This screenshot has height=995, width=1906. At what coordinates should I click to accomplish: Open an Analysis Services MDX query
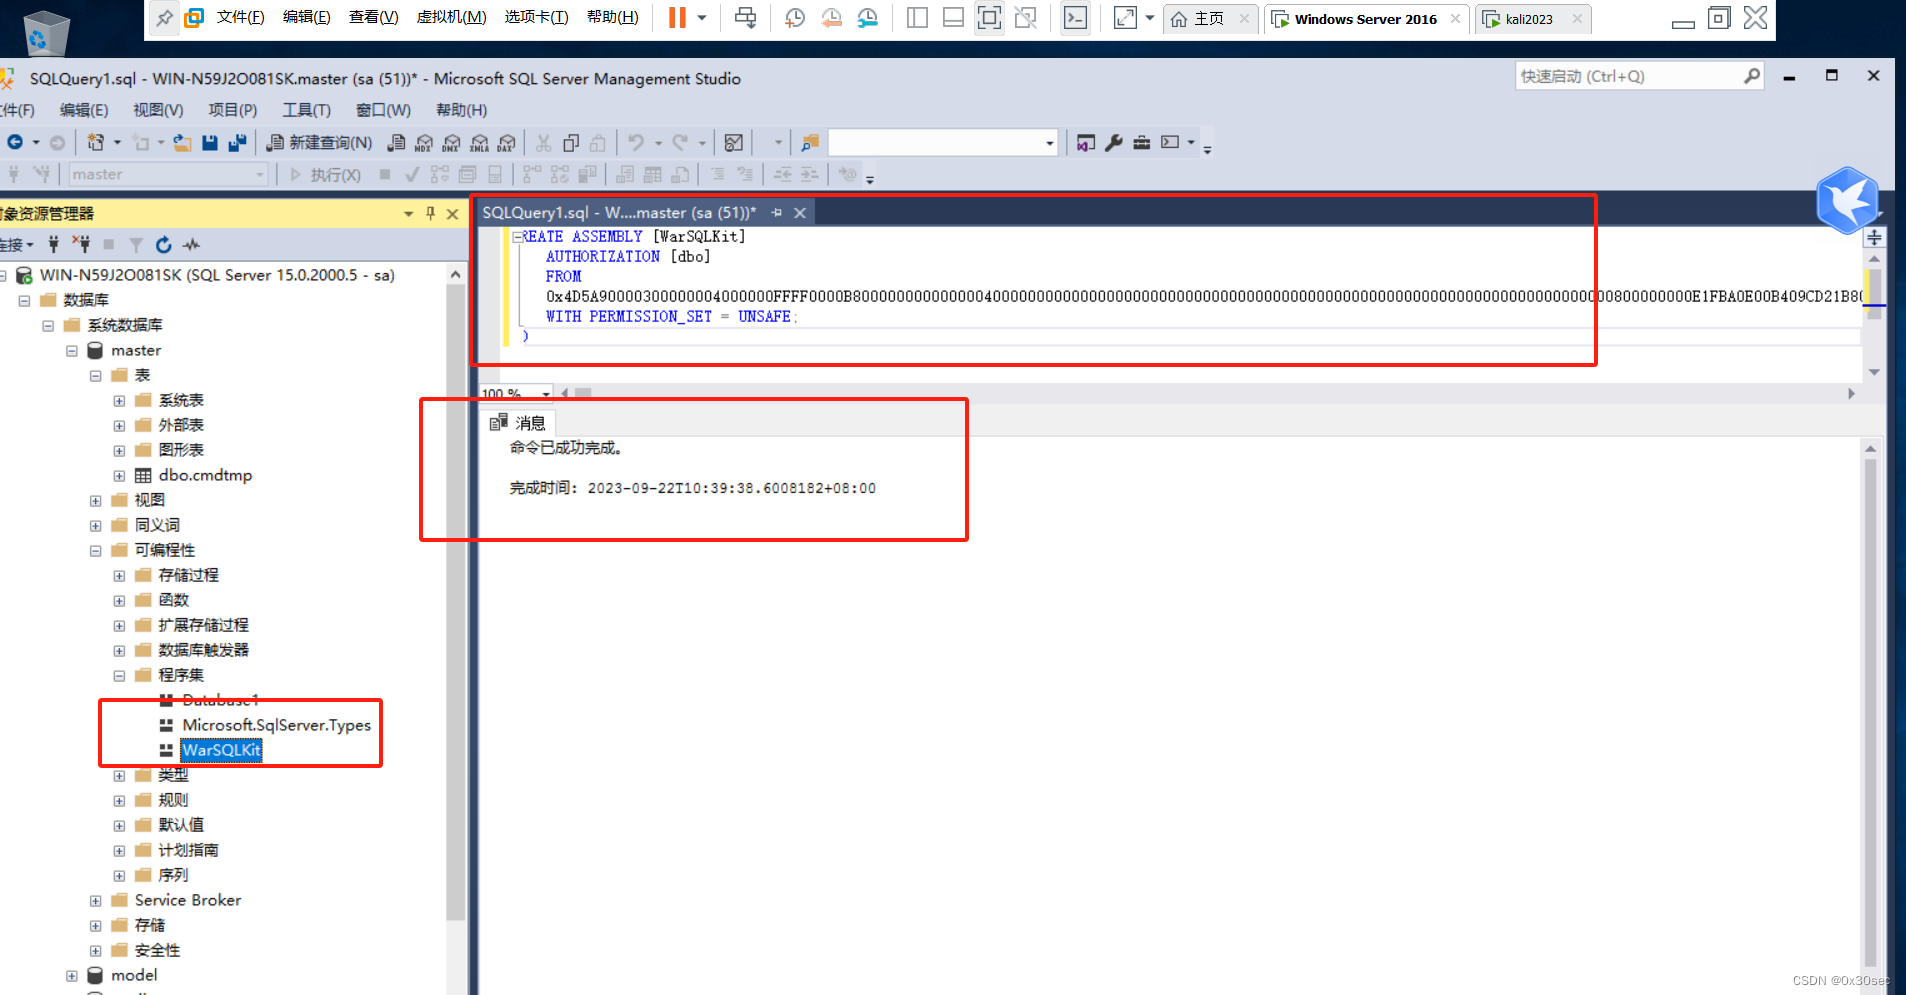pos(424,143)
